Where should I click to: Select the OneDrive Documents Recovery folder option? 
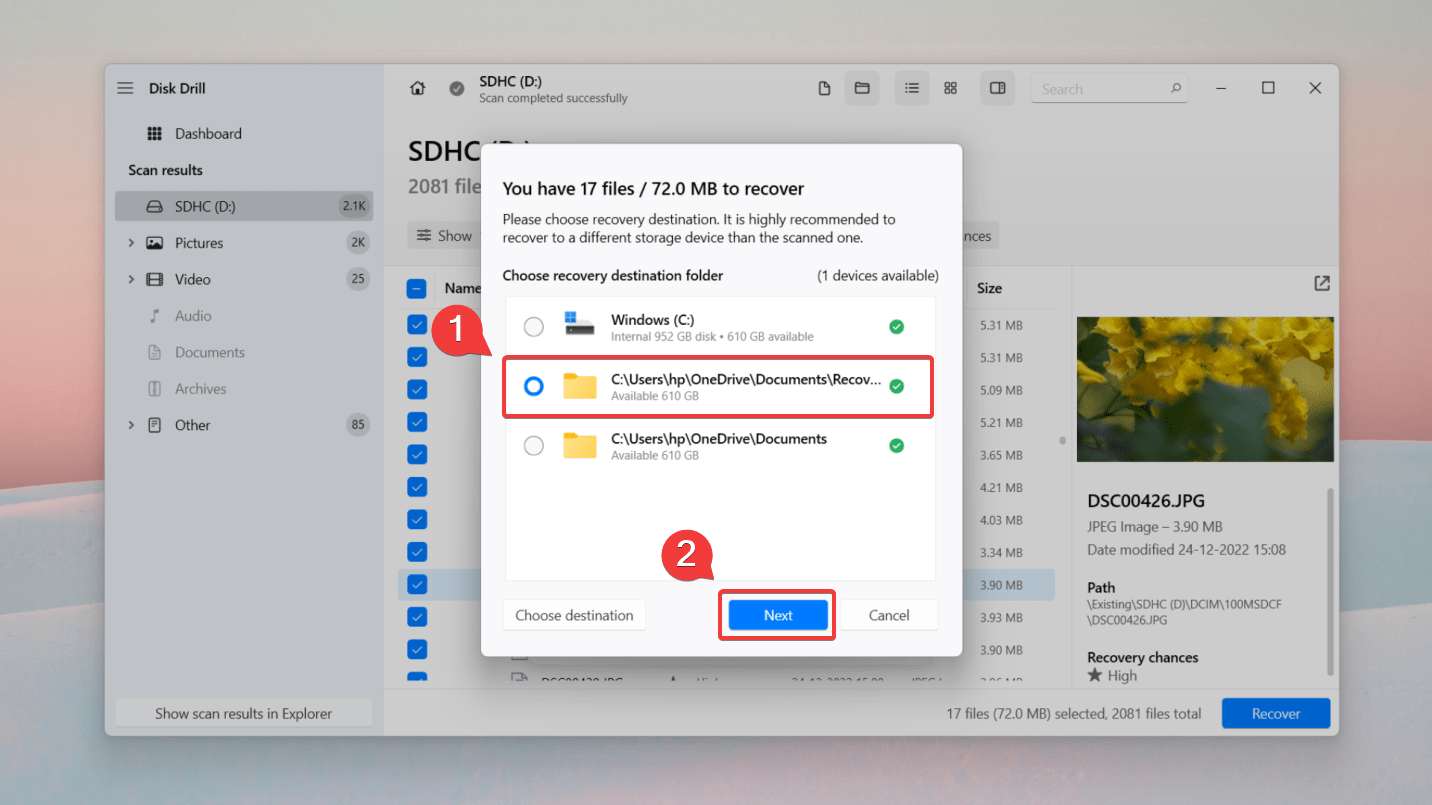click(x=534, y=386)
